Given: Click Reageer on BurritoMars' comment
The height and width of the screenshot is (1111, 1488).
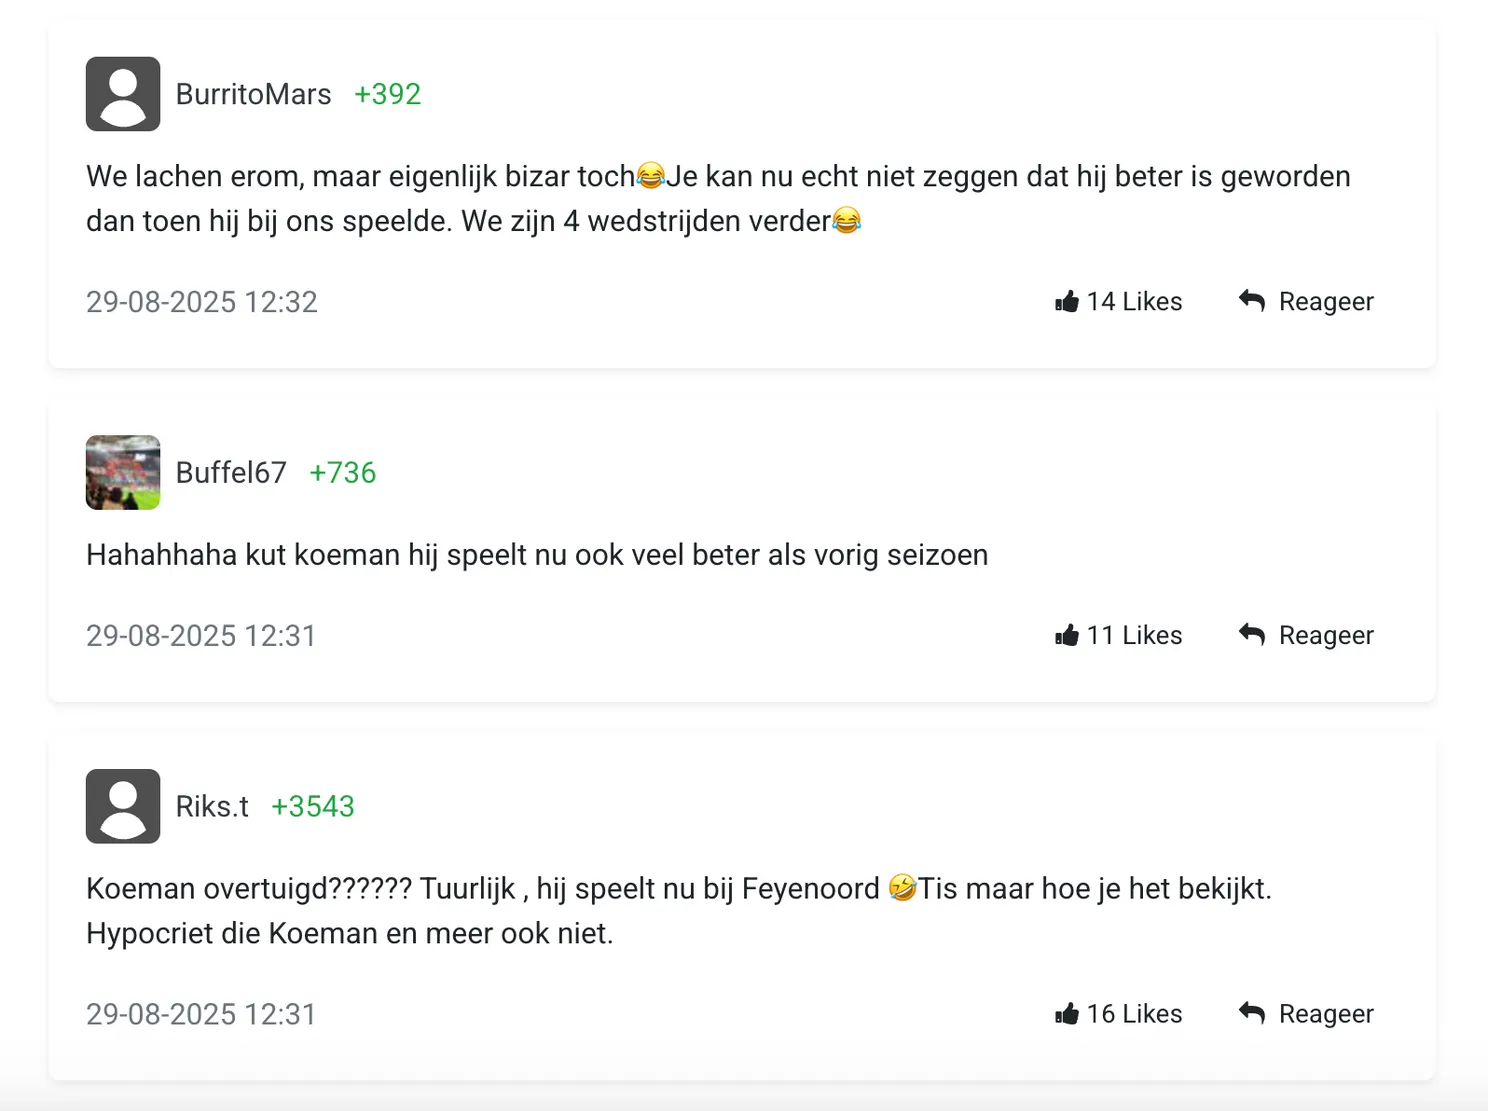Looking at the screenshot, I should (1326, 301).
